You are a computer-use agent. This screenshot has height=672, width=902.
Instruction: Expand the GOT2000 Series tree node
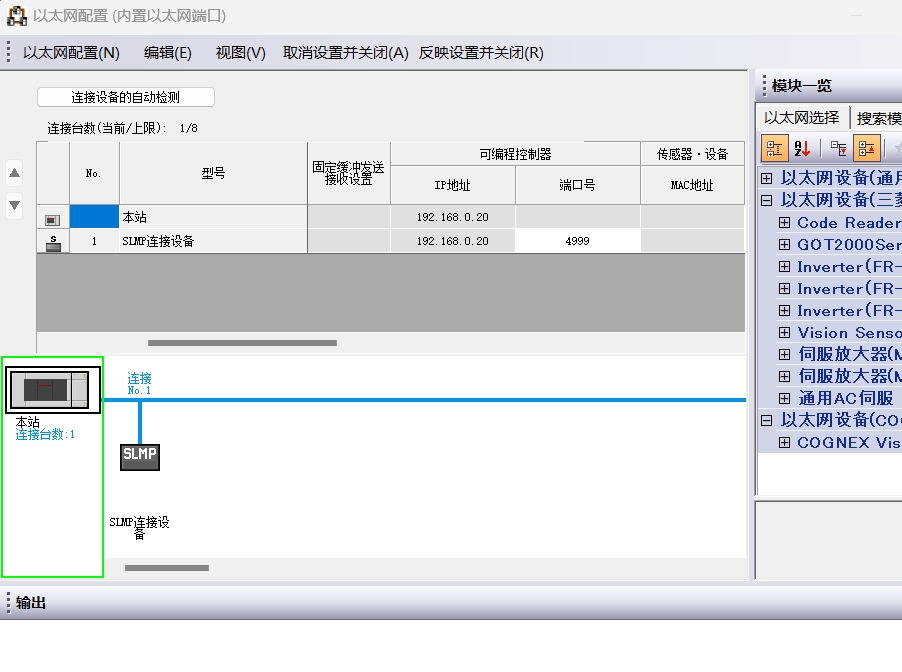tap(785, 245)
